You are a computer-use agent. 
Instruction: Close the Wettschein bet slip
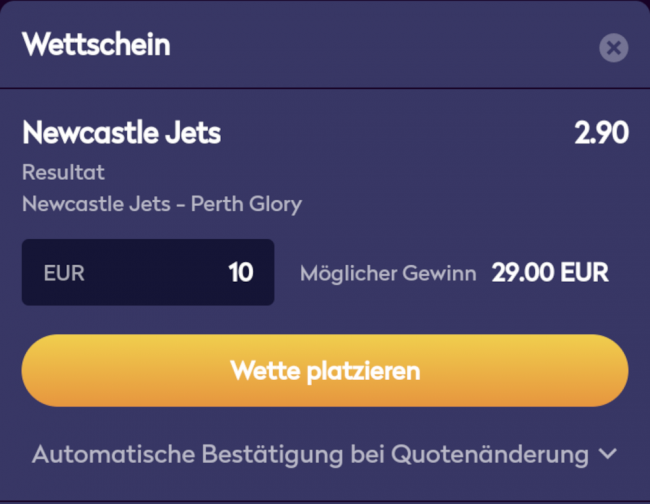[x=613, y=47]
